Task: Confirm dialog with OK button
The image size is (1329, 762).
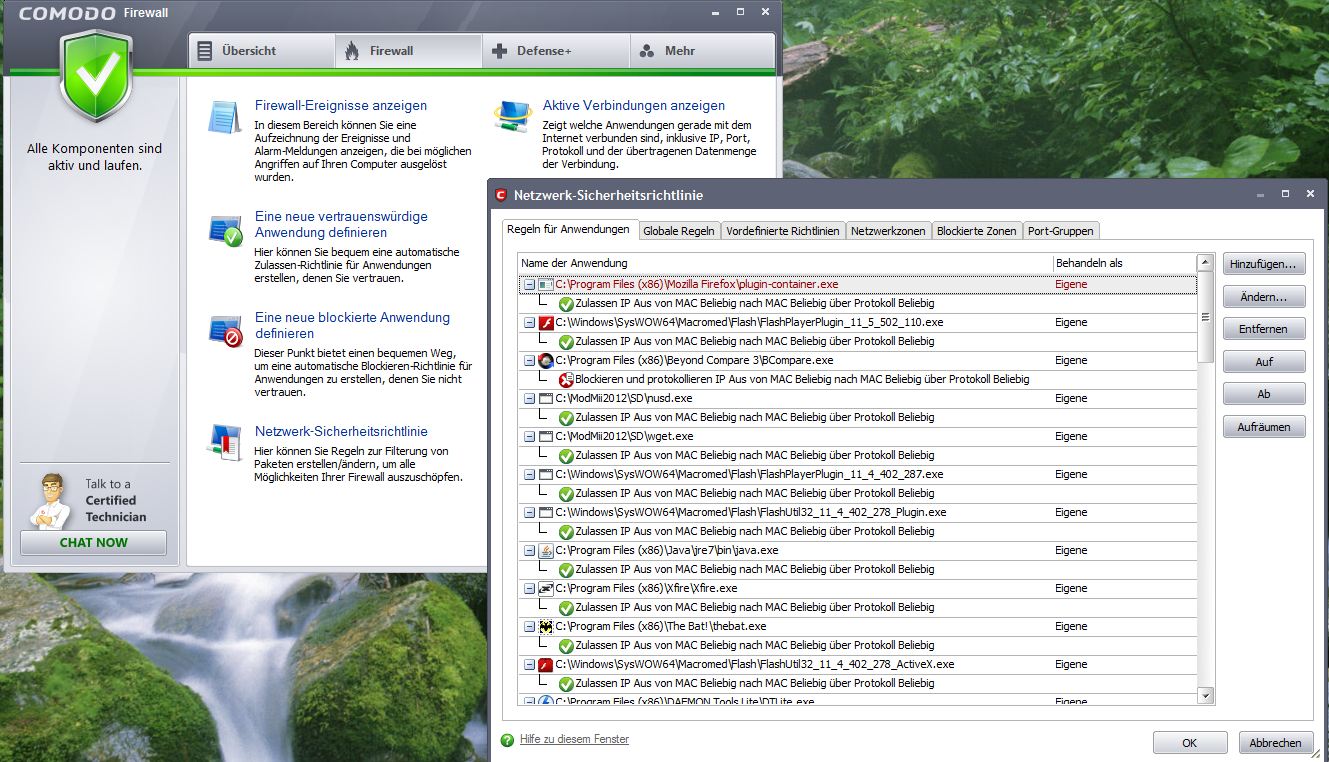Action: pyautogui.click(x=1190, y=743)
